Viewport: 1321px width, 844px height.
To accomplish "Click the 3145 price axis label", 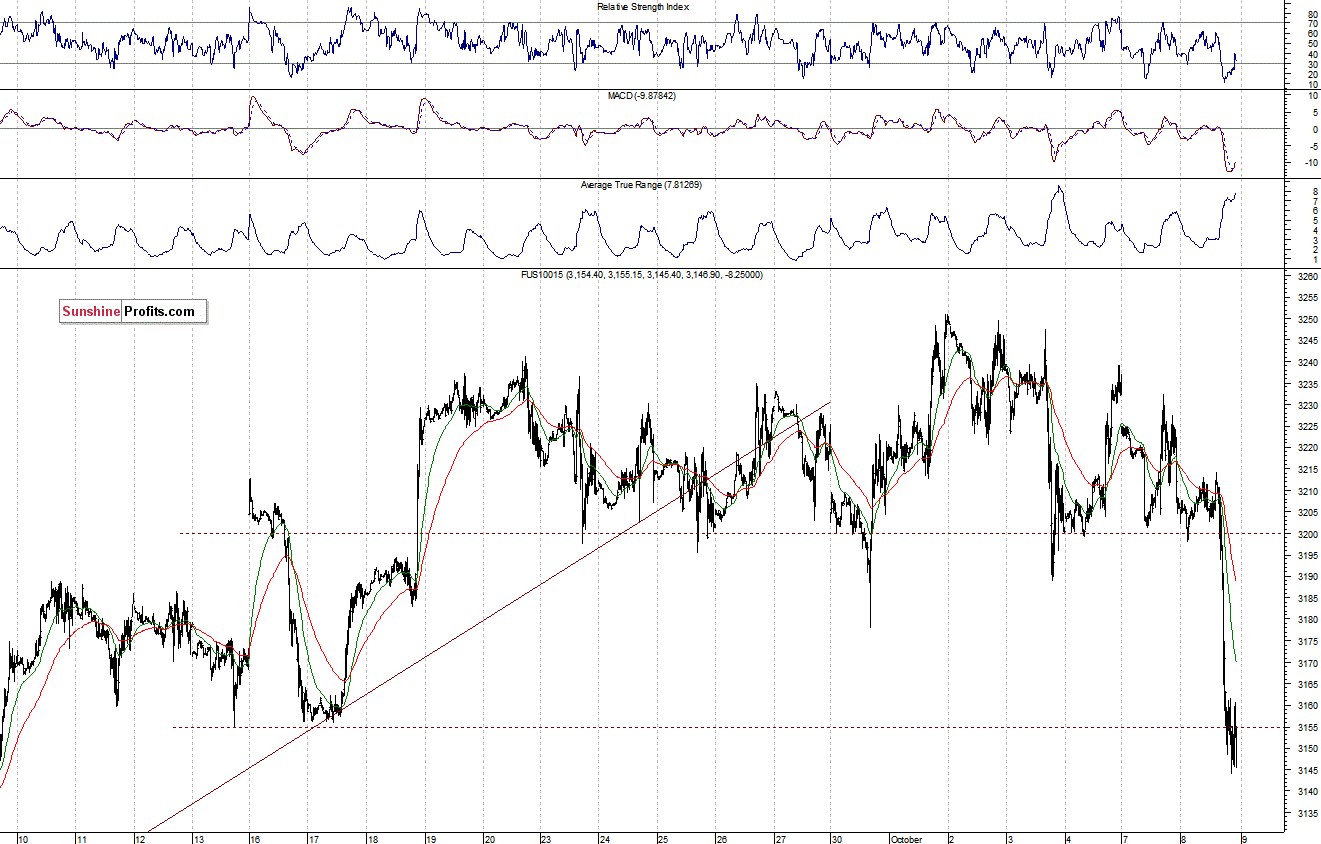I will pos(1306,771).
